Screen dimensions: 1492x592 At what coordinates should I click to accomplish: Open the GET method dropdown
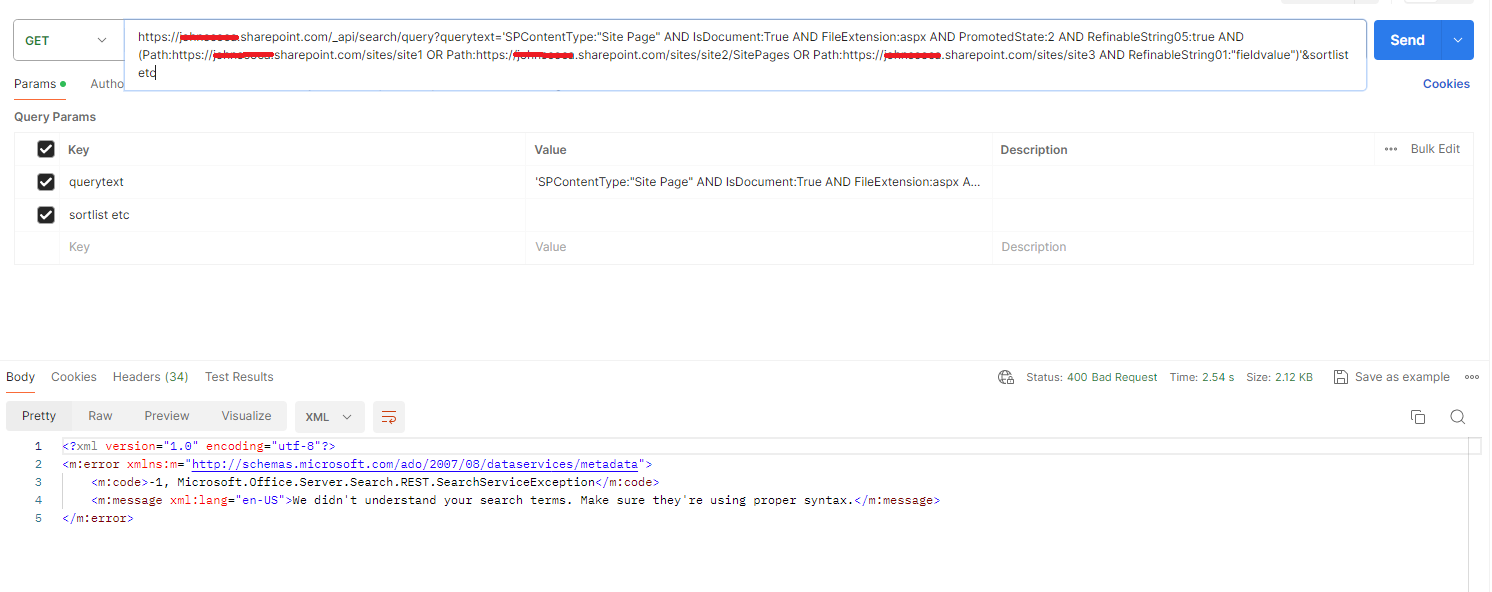pos(100,40)
